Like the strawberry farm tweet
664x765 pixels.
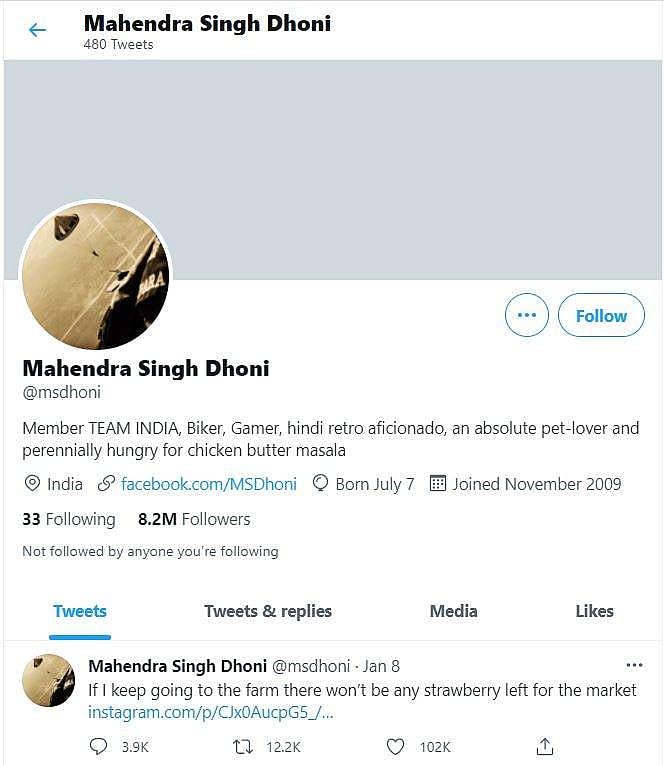pos(396,746)
